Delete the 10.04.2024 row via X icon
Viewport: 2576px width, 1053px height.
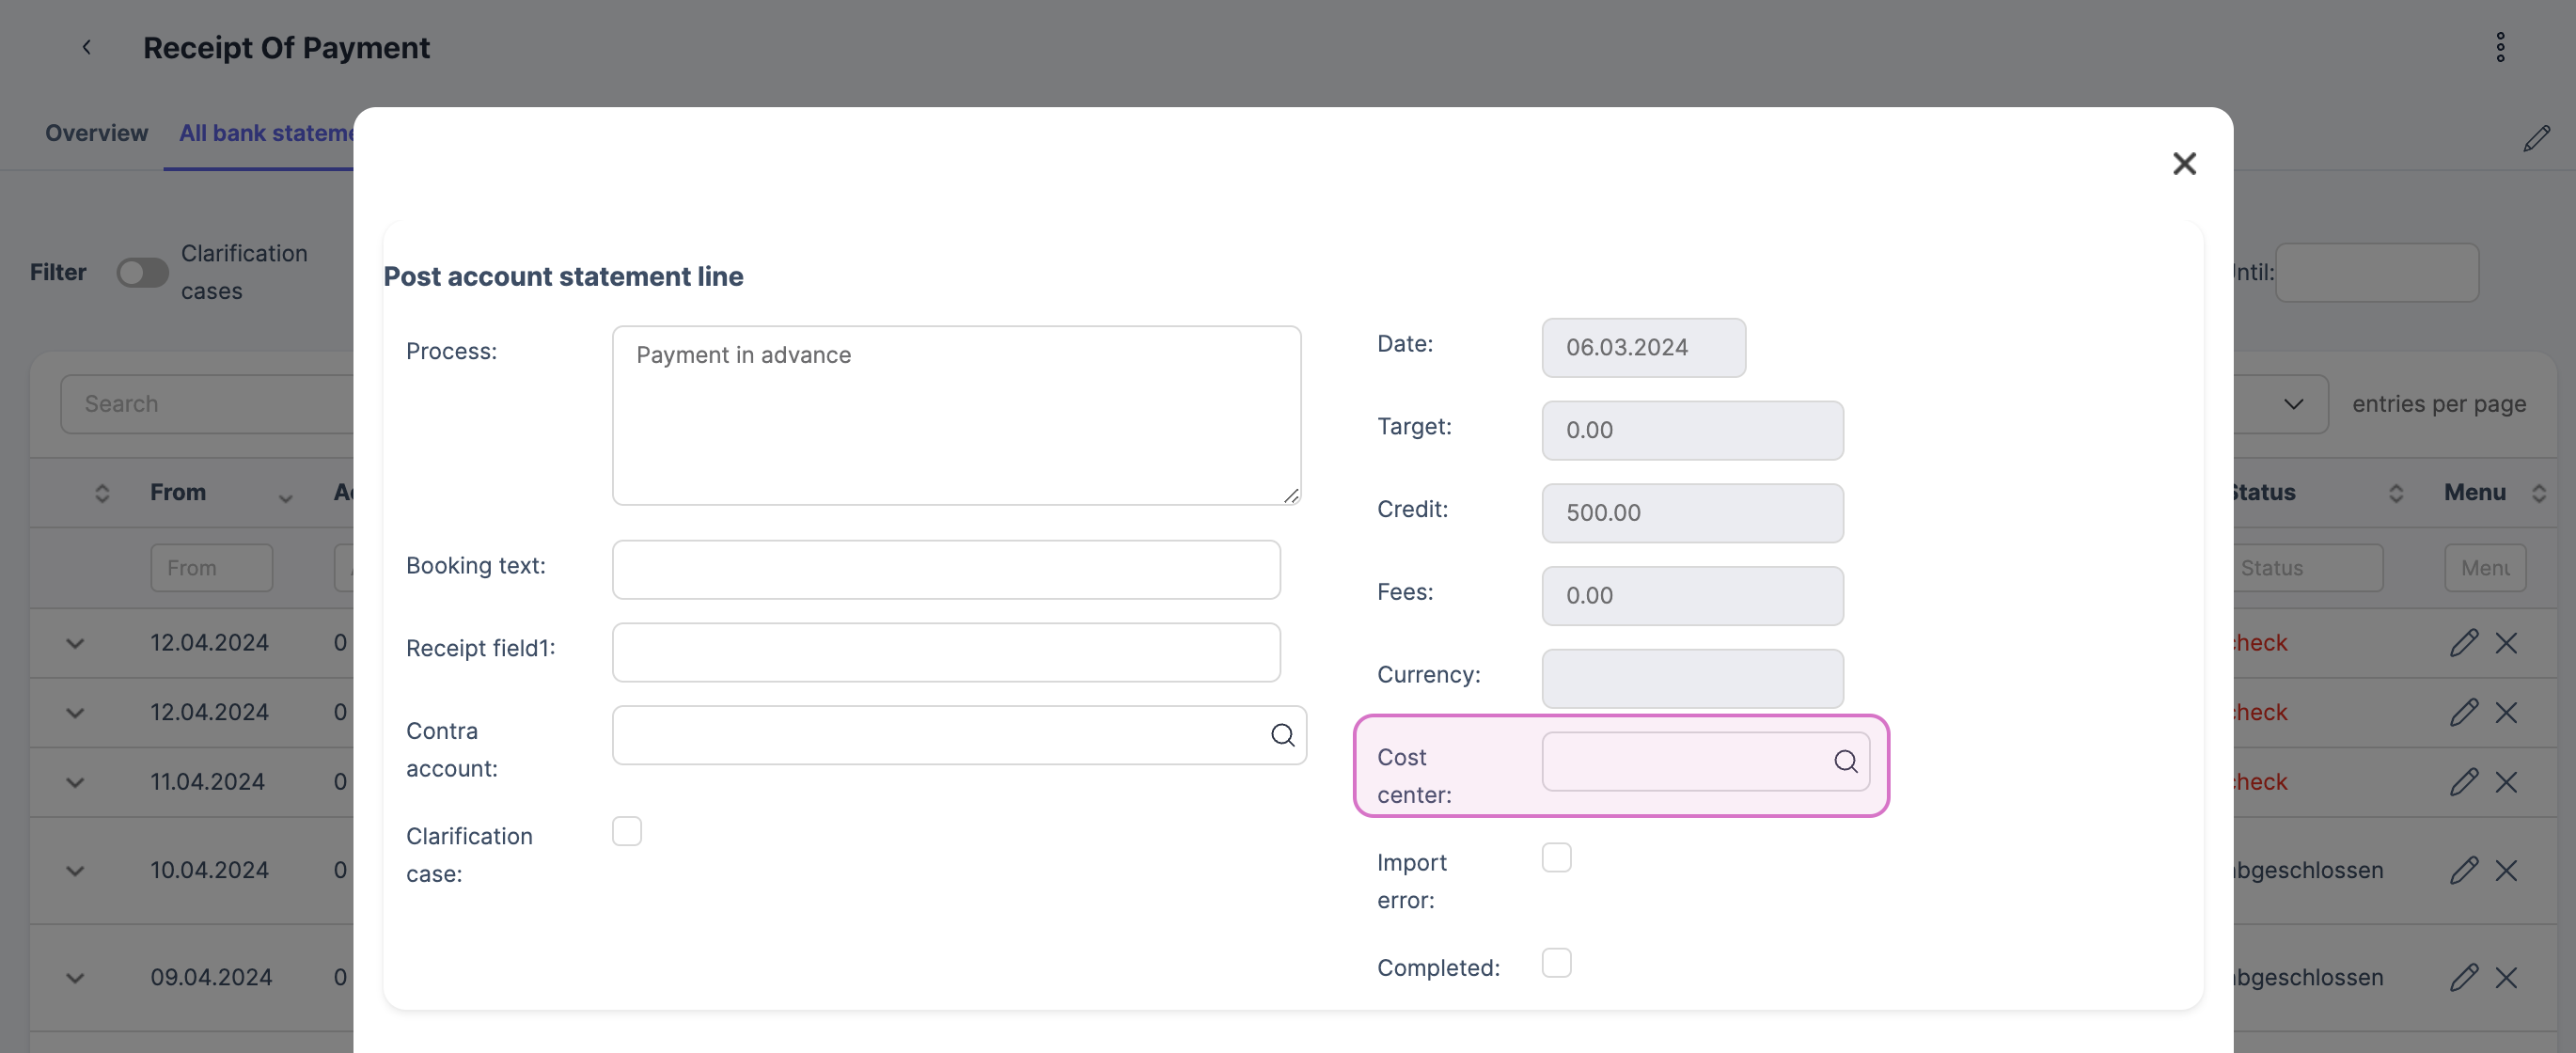pyautogui.click(x=2509, y=870)
